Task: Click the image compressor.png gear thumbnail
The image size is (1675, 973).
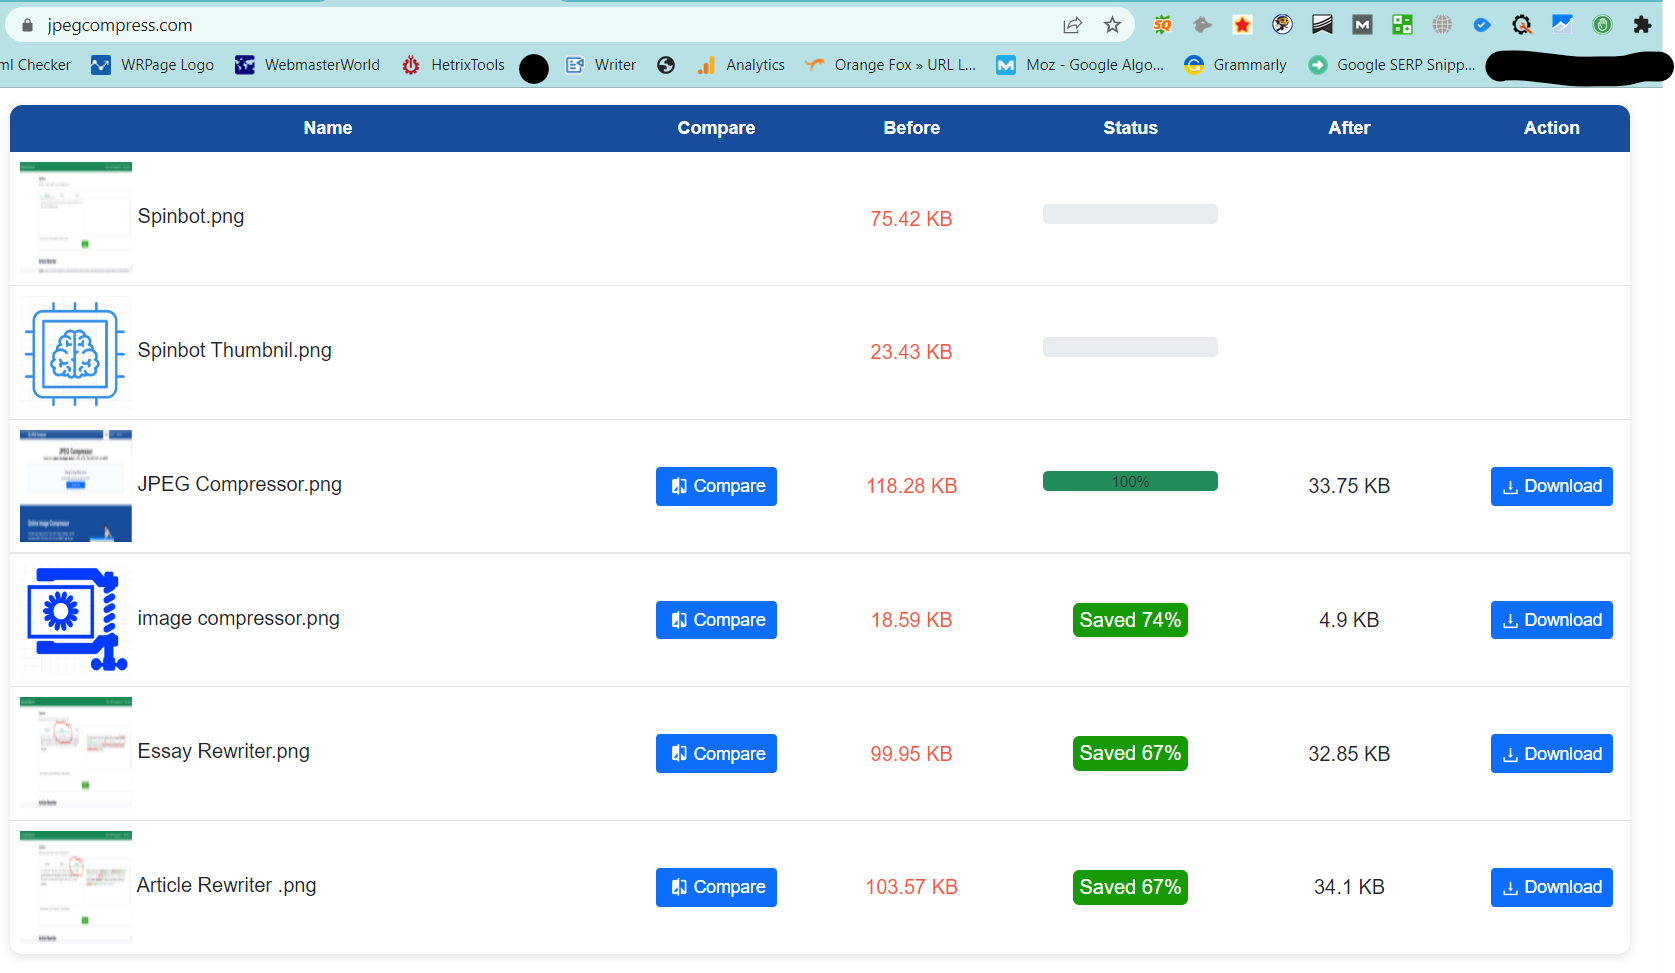Action: pyautogui.click(x=76, y=620)
